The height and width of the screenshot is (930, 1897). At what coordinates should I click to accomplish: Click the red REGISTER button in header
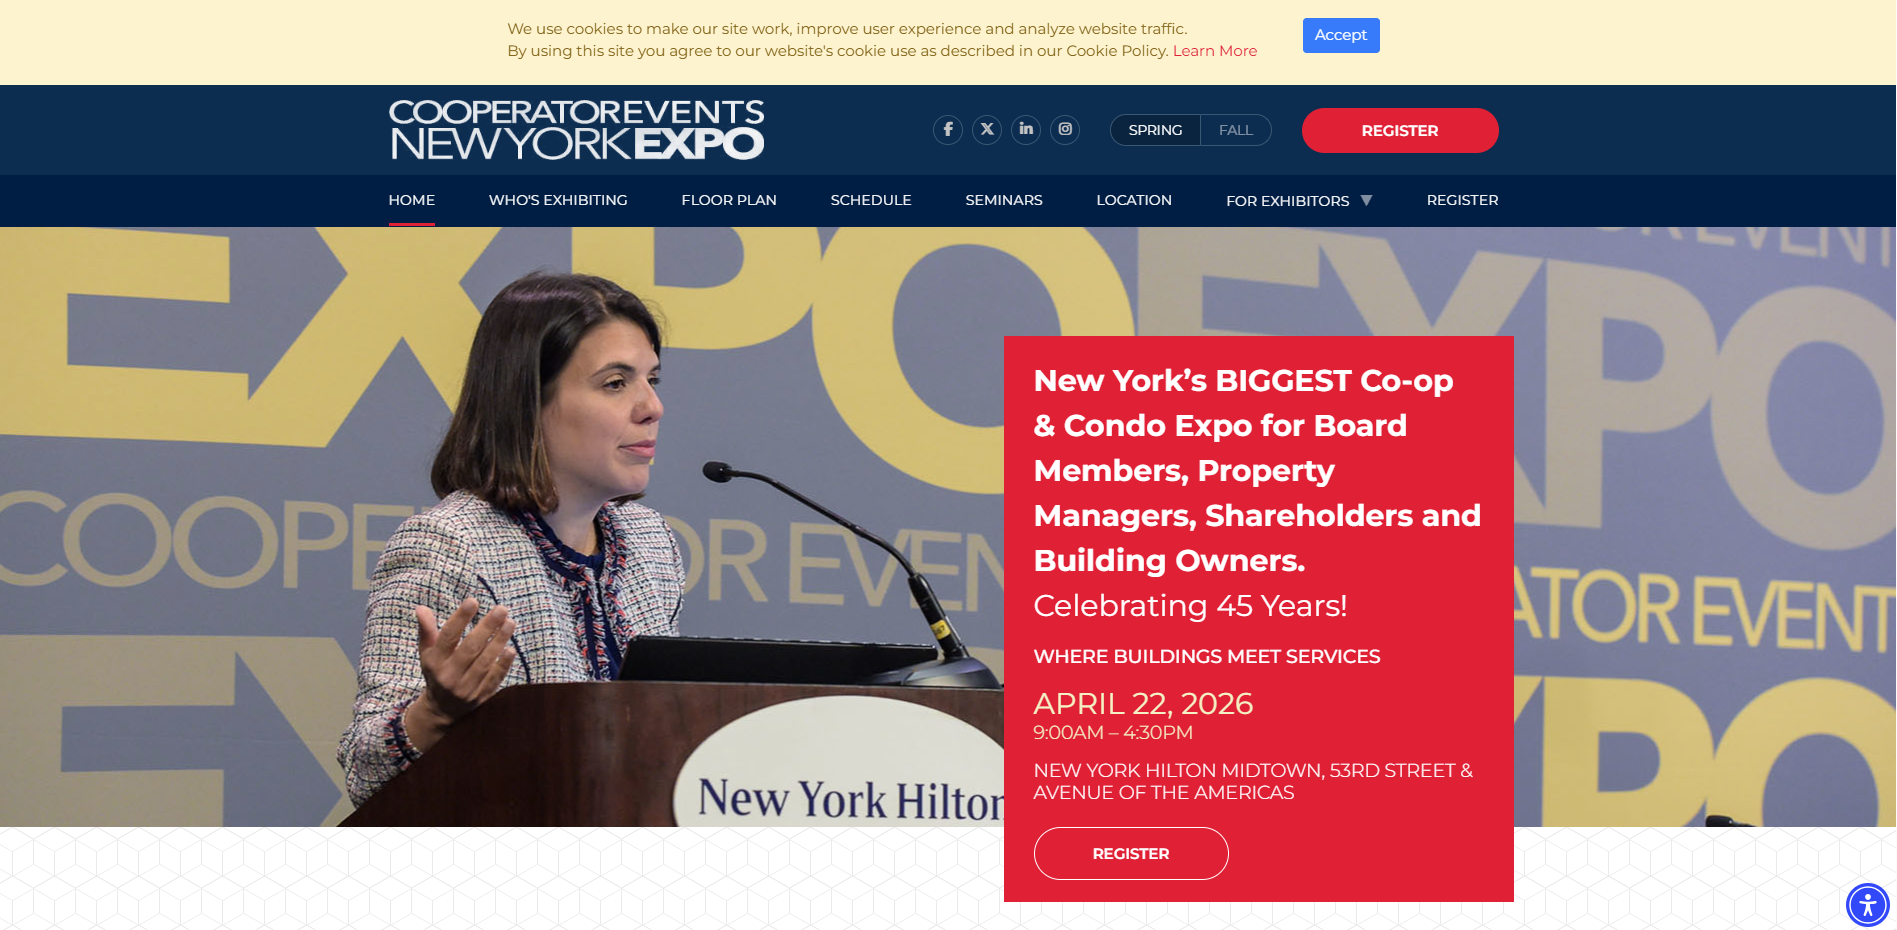[x=1399, y=130]
